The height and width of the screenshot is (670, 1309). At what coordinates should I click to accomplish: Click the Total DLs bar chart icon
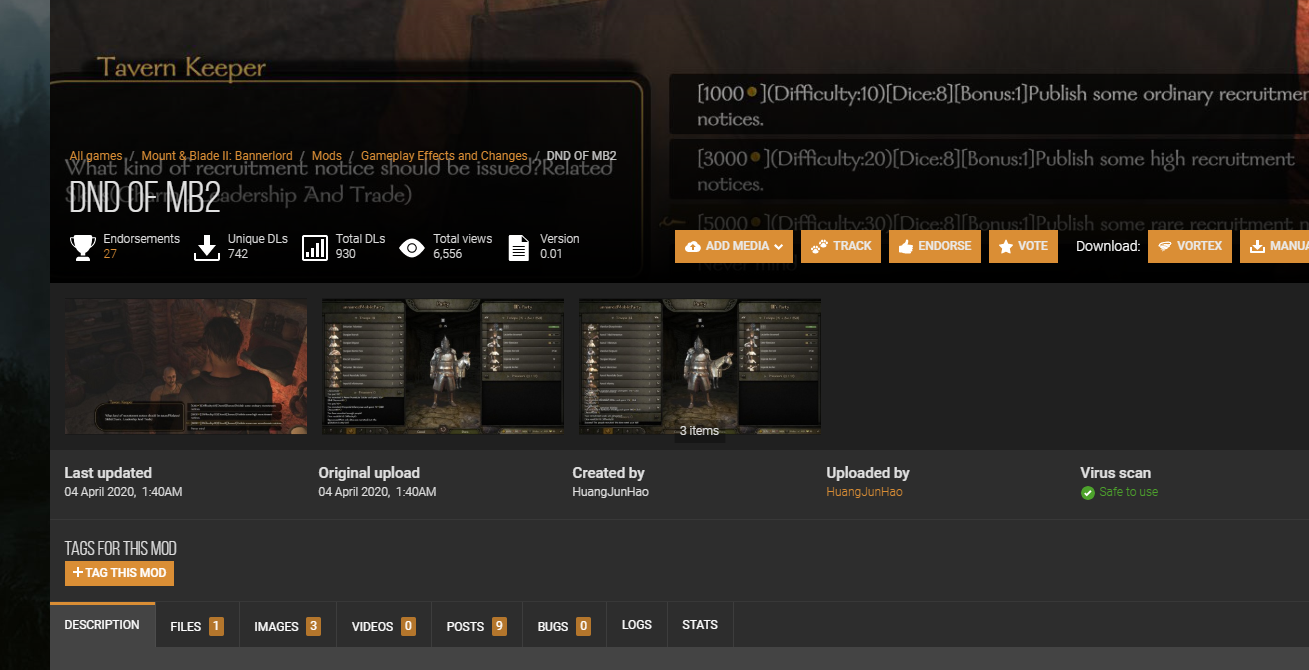click(315, 247)
